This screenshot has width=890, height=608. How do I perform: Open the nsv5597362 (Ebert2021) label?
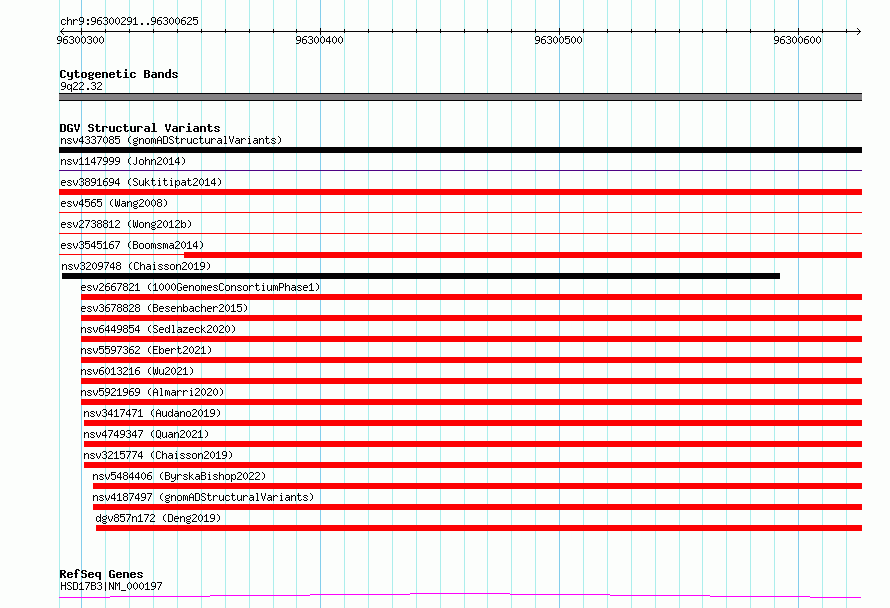point(146,350)
